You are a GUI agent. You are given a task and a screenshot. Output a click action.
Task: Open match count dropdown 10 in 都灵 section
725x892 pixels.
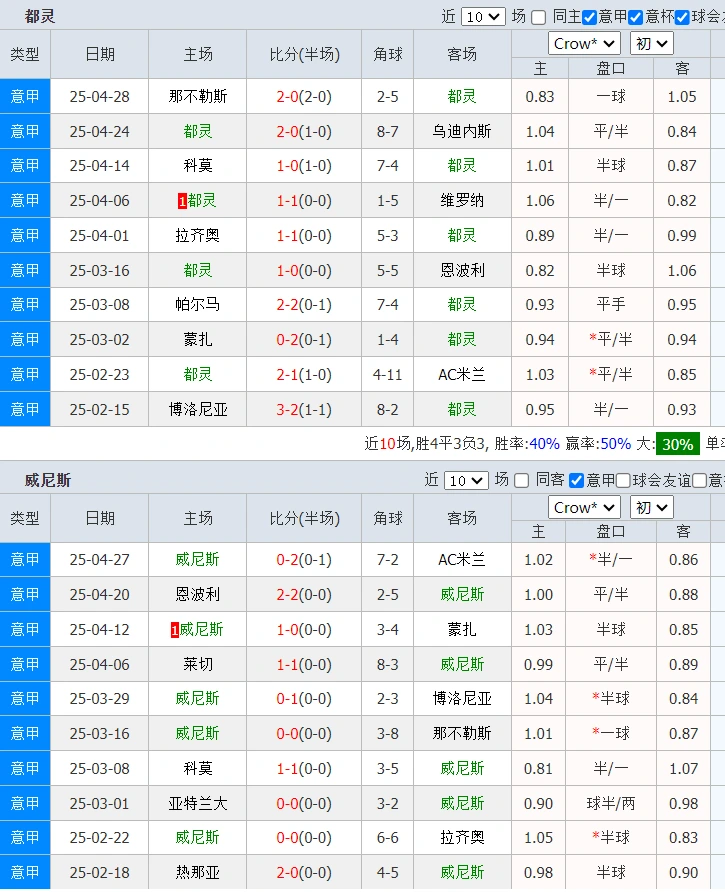point(483,17)
